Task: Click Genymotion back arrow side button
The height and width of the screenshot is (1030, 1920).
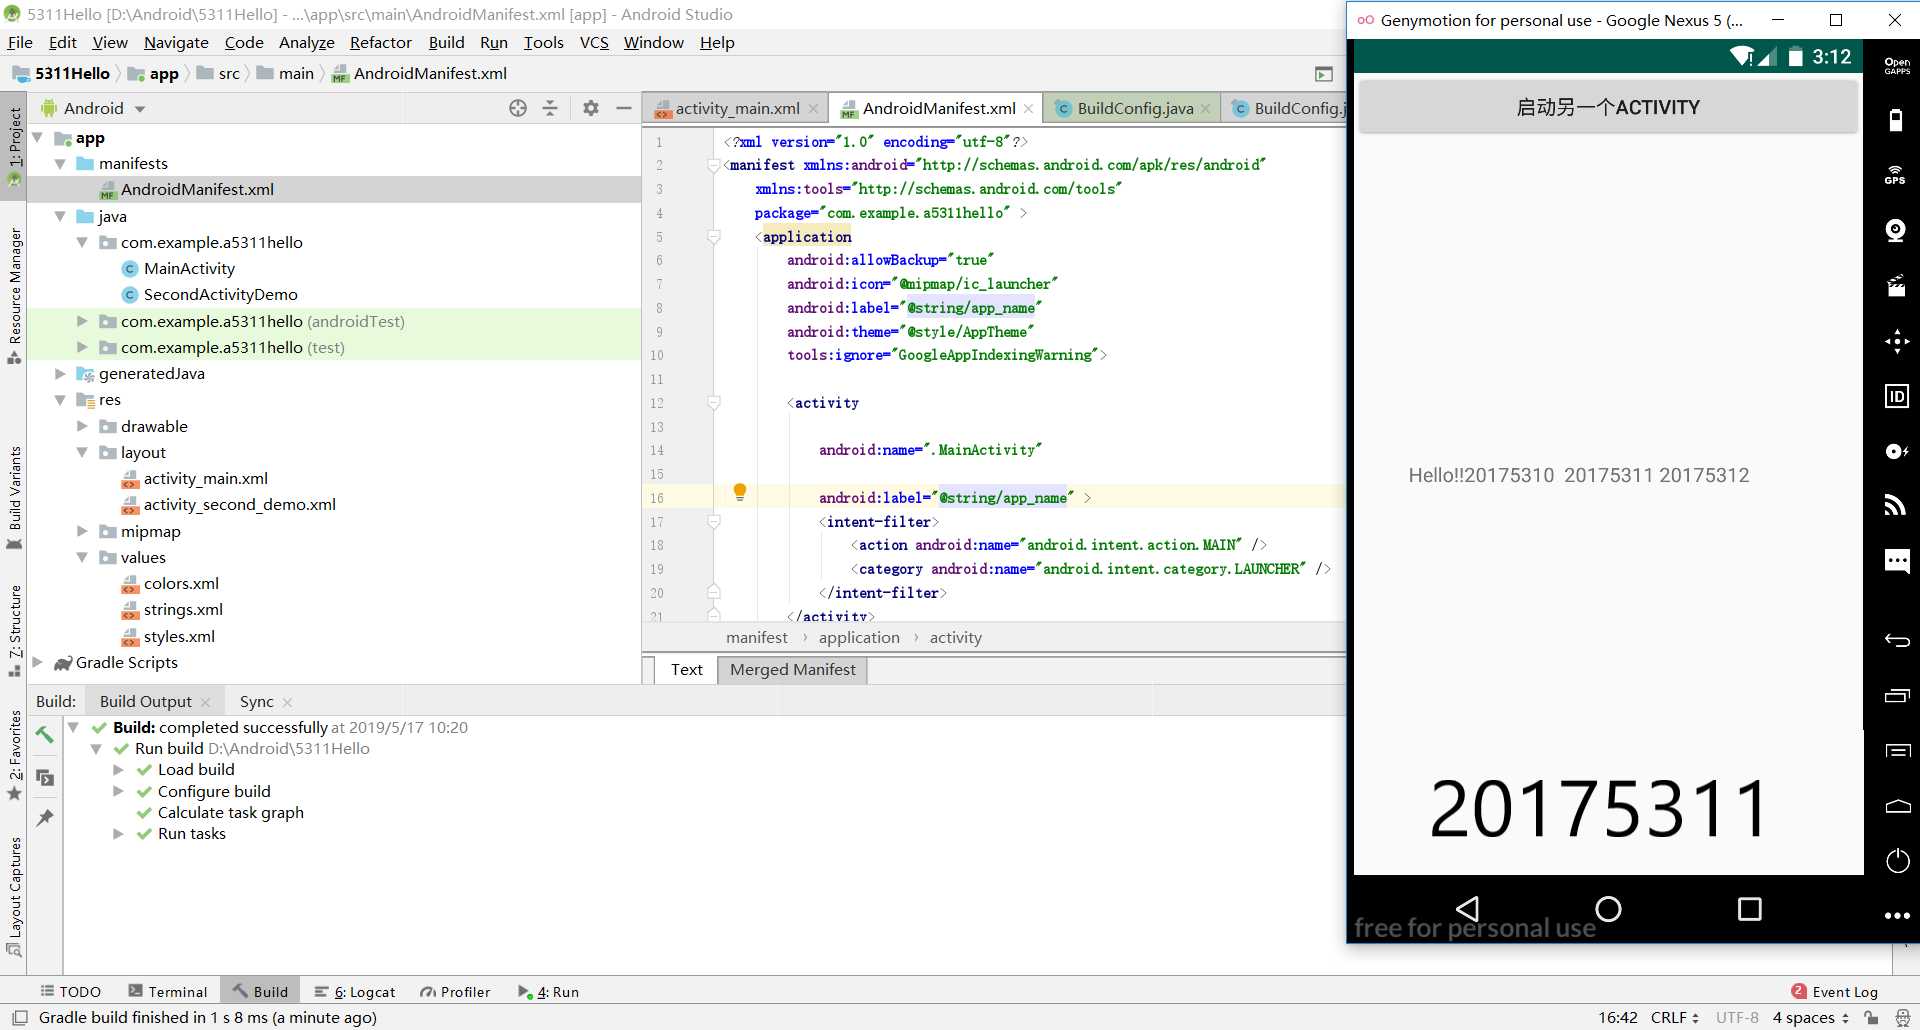Action: click(x=1897, y=640)
